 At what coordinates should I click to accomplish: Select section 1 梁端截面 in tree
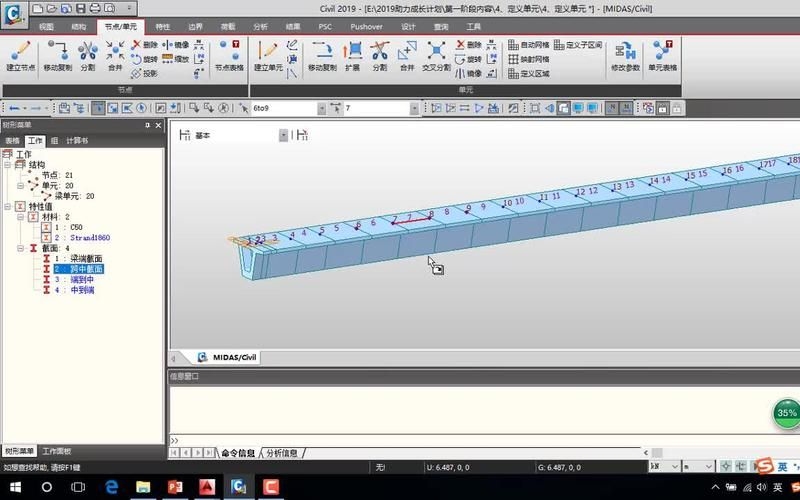point(79,259)
